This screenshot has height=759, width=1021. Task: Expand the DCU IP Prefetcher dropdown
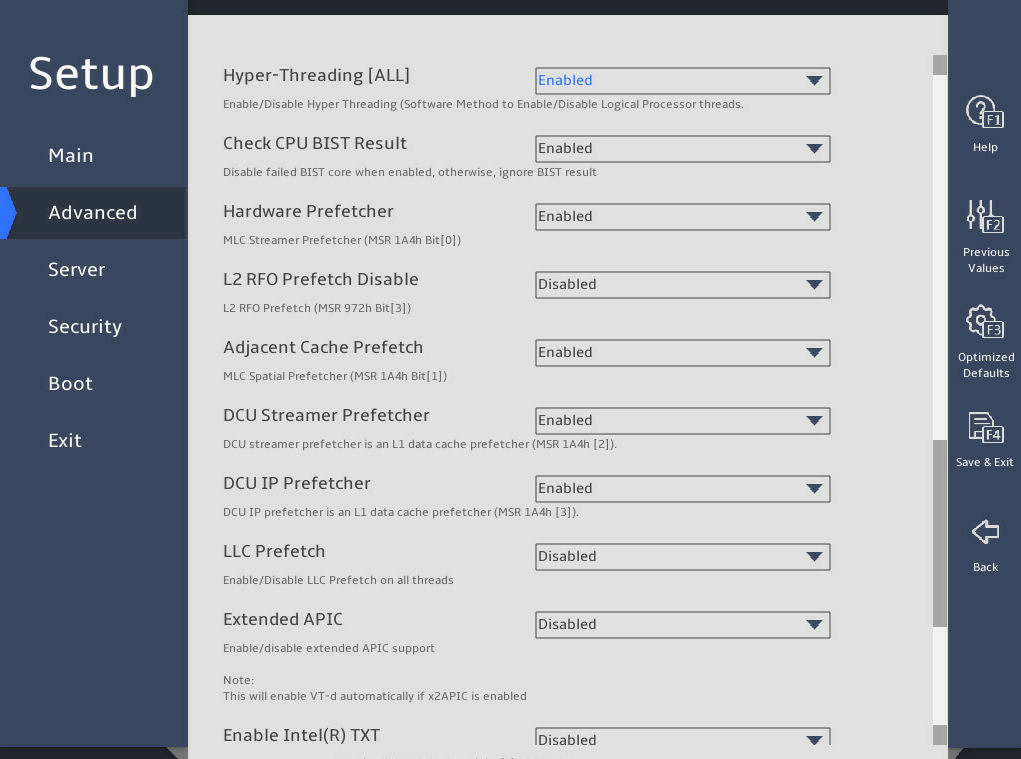(682, 489)
